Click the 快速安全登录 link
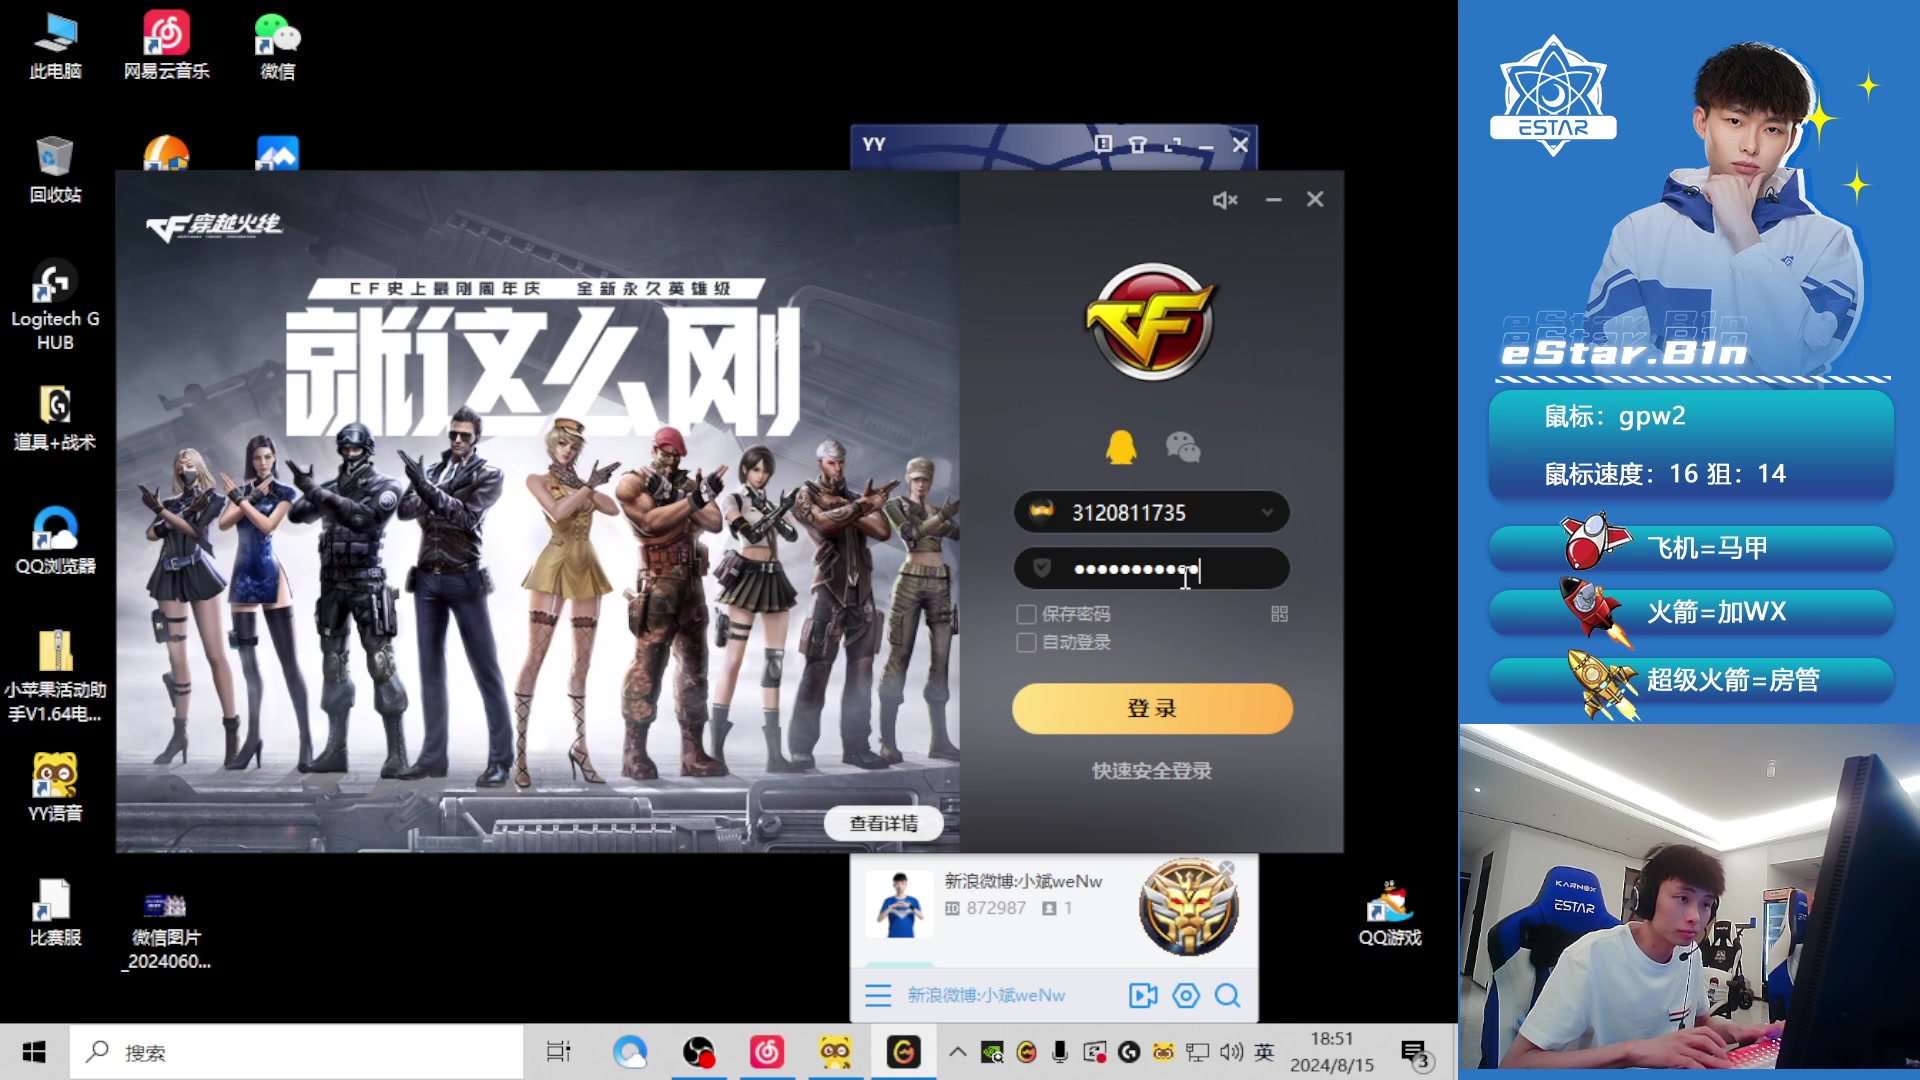The width and height of the screenshot is (1920, 1080). tap(1152, 771)
